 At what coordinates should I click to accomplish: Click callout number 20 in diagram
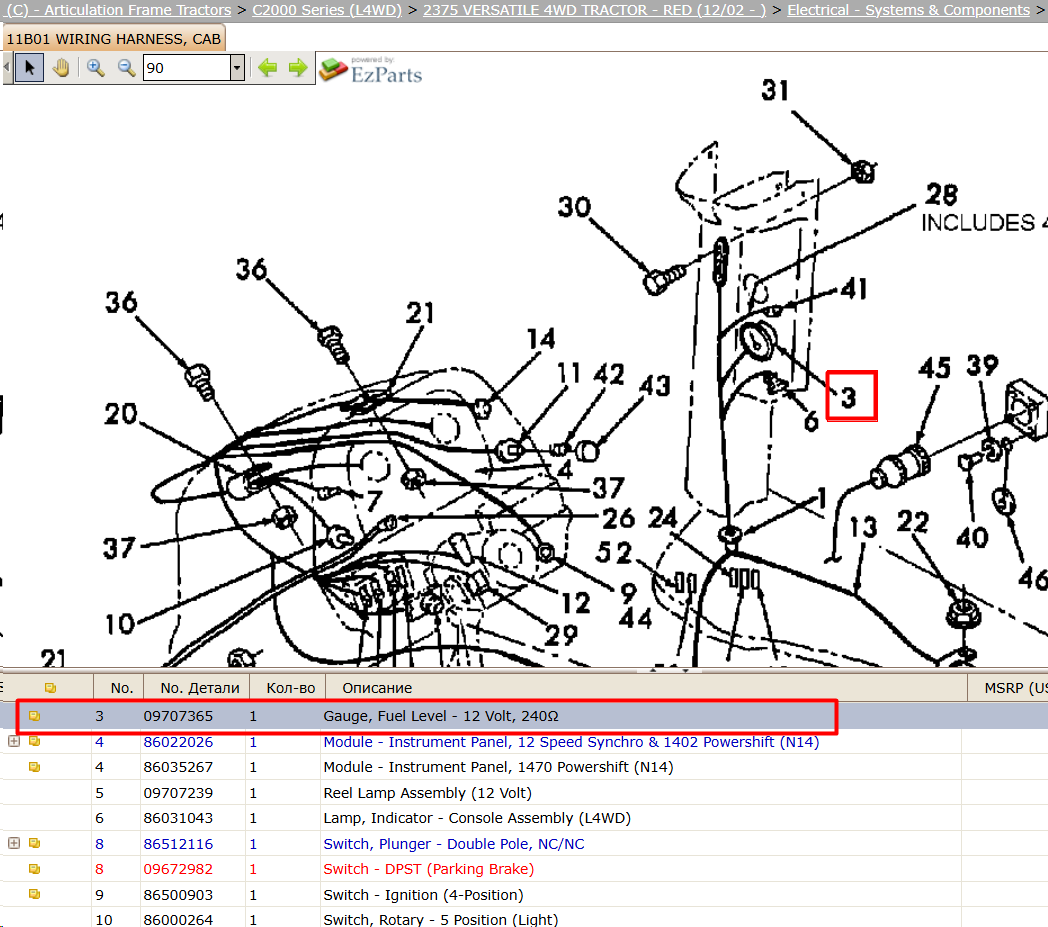[x=121, y=414]
